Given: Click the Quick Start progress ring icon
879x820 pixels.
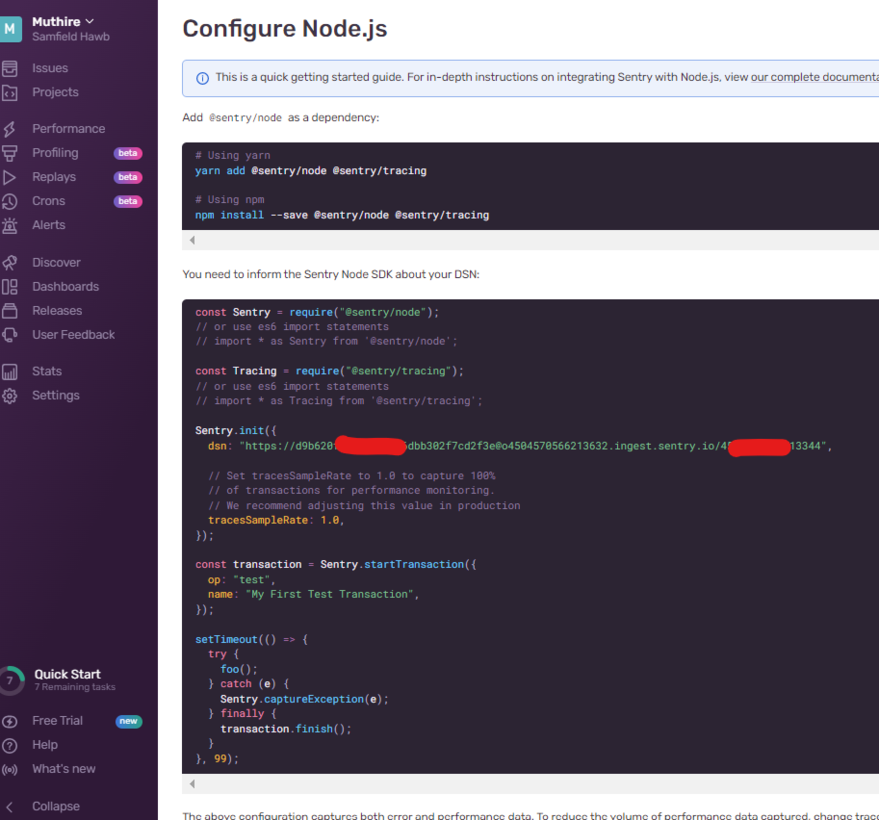Looking at the screenshot, I should 11,680.
